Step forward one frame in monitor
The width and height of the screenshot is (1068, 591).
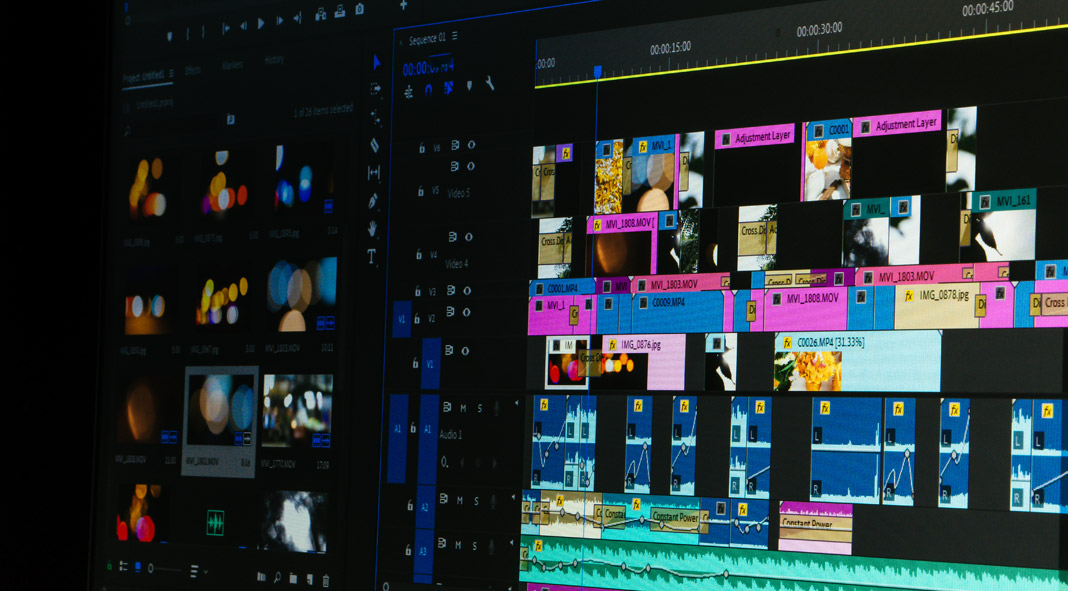pos(279,22)
